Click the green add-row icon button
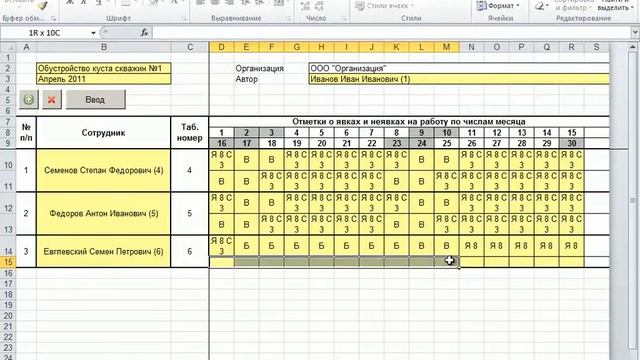The image size is (640, 360). [x=29, y=99]
